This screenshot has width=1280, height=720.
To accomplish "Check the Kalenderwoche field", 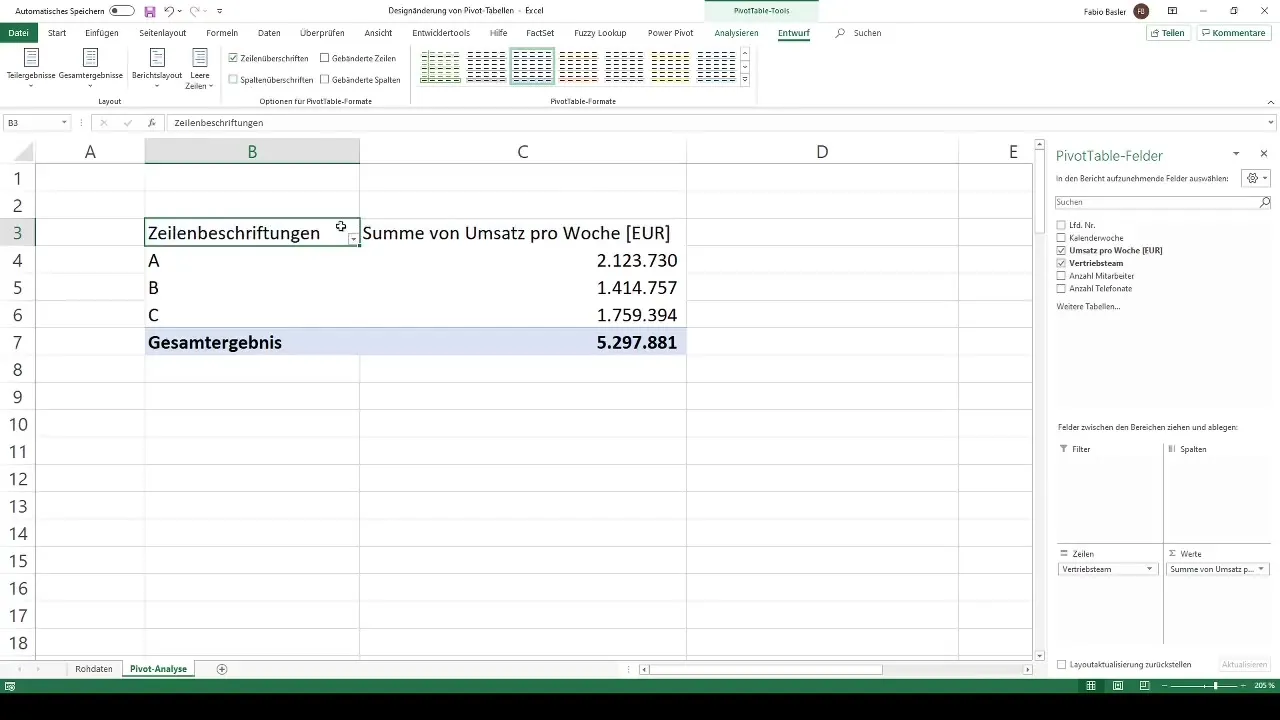I will tap(1062, 238).
